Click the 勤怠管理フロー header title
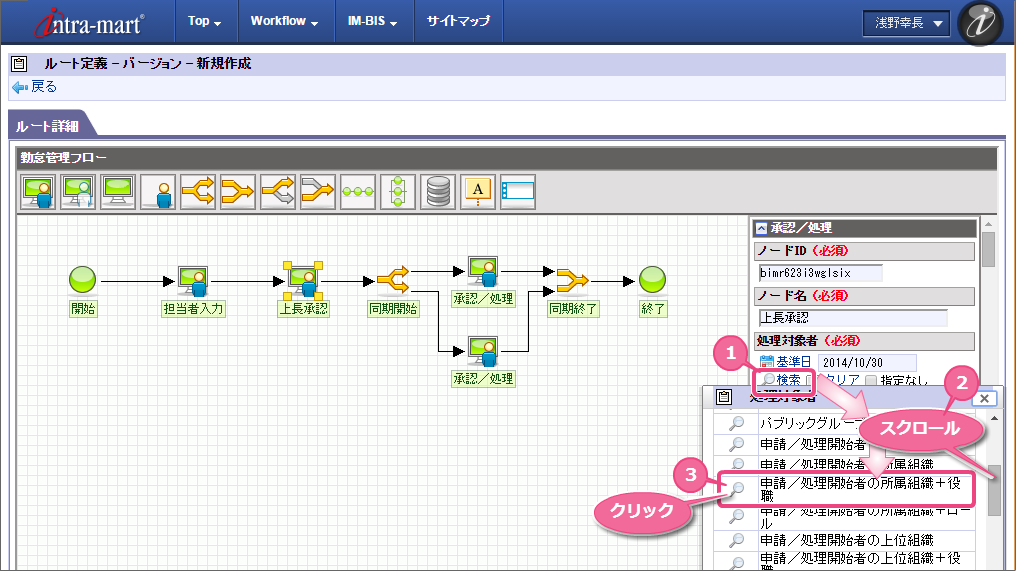Screen dimensions: 1016x571 64,157
